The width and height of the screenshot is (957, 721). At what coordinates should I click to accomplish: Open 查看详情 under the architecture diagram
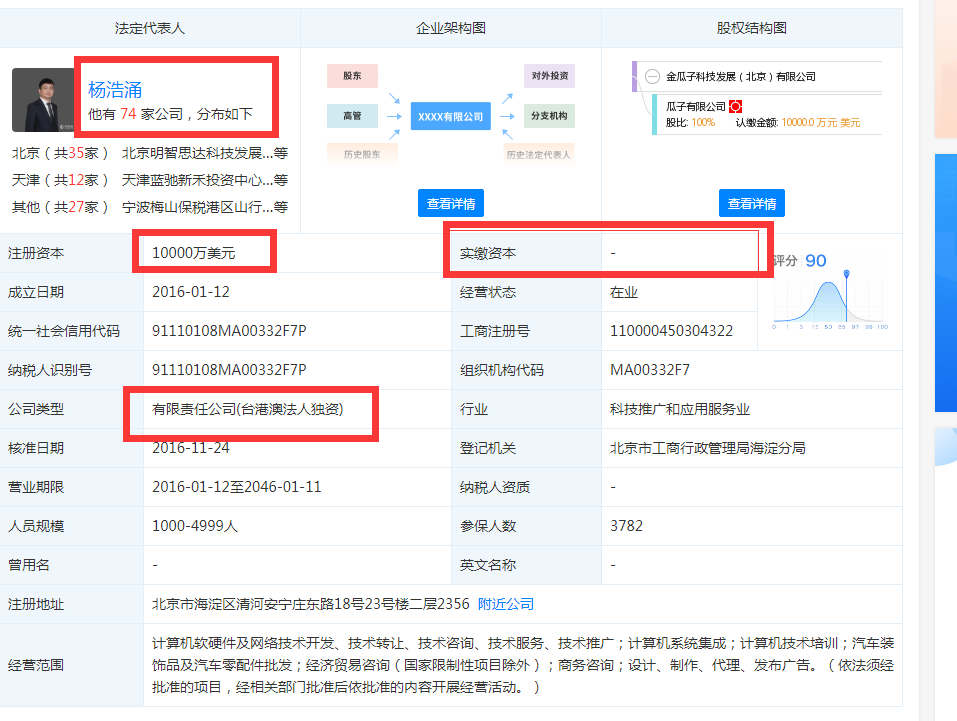click(450, 203)
